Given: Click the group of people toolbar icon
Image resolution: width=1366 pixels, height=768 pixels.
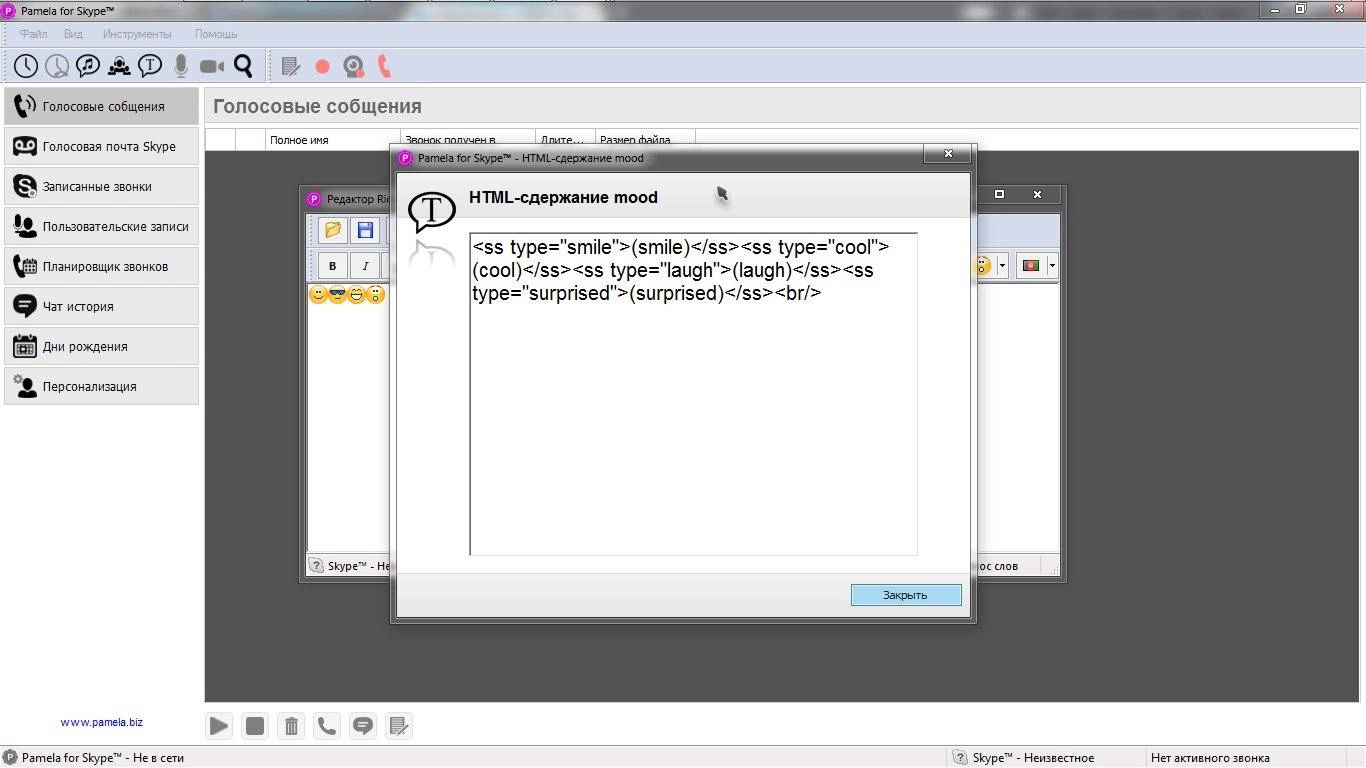Looking at the screenshot, I should [119, 66].
